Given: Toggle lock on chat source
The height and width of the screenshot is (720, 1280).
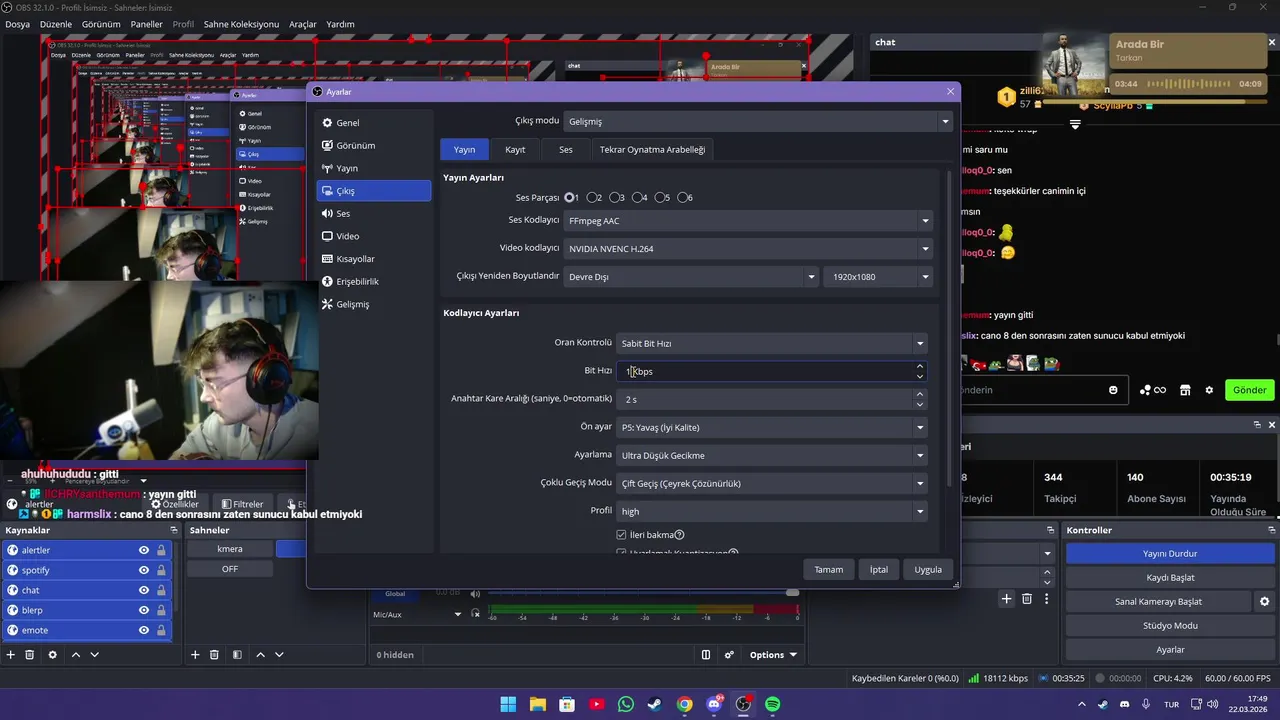Looking at the screenshot, I should point(161,590).
